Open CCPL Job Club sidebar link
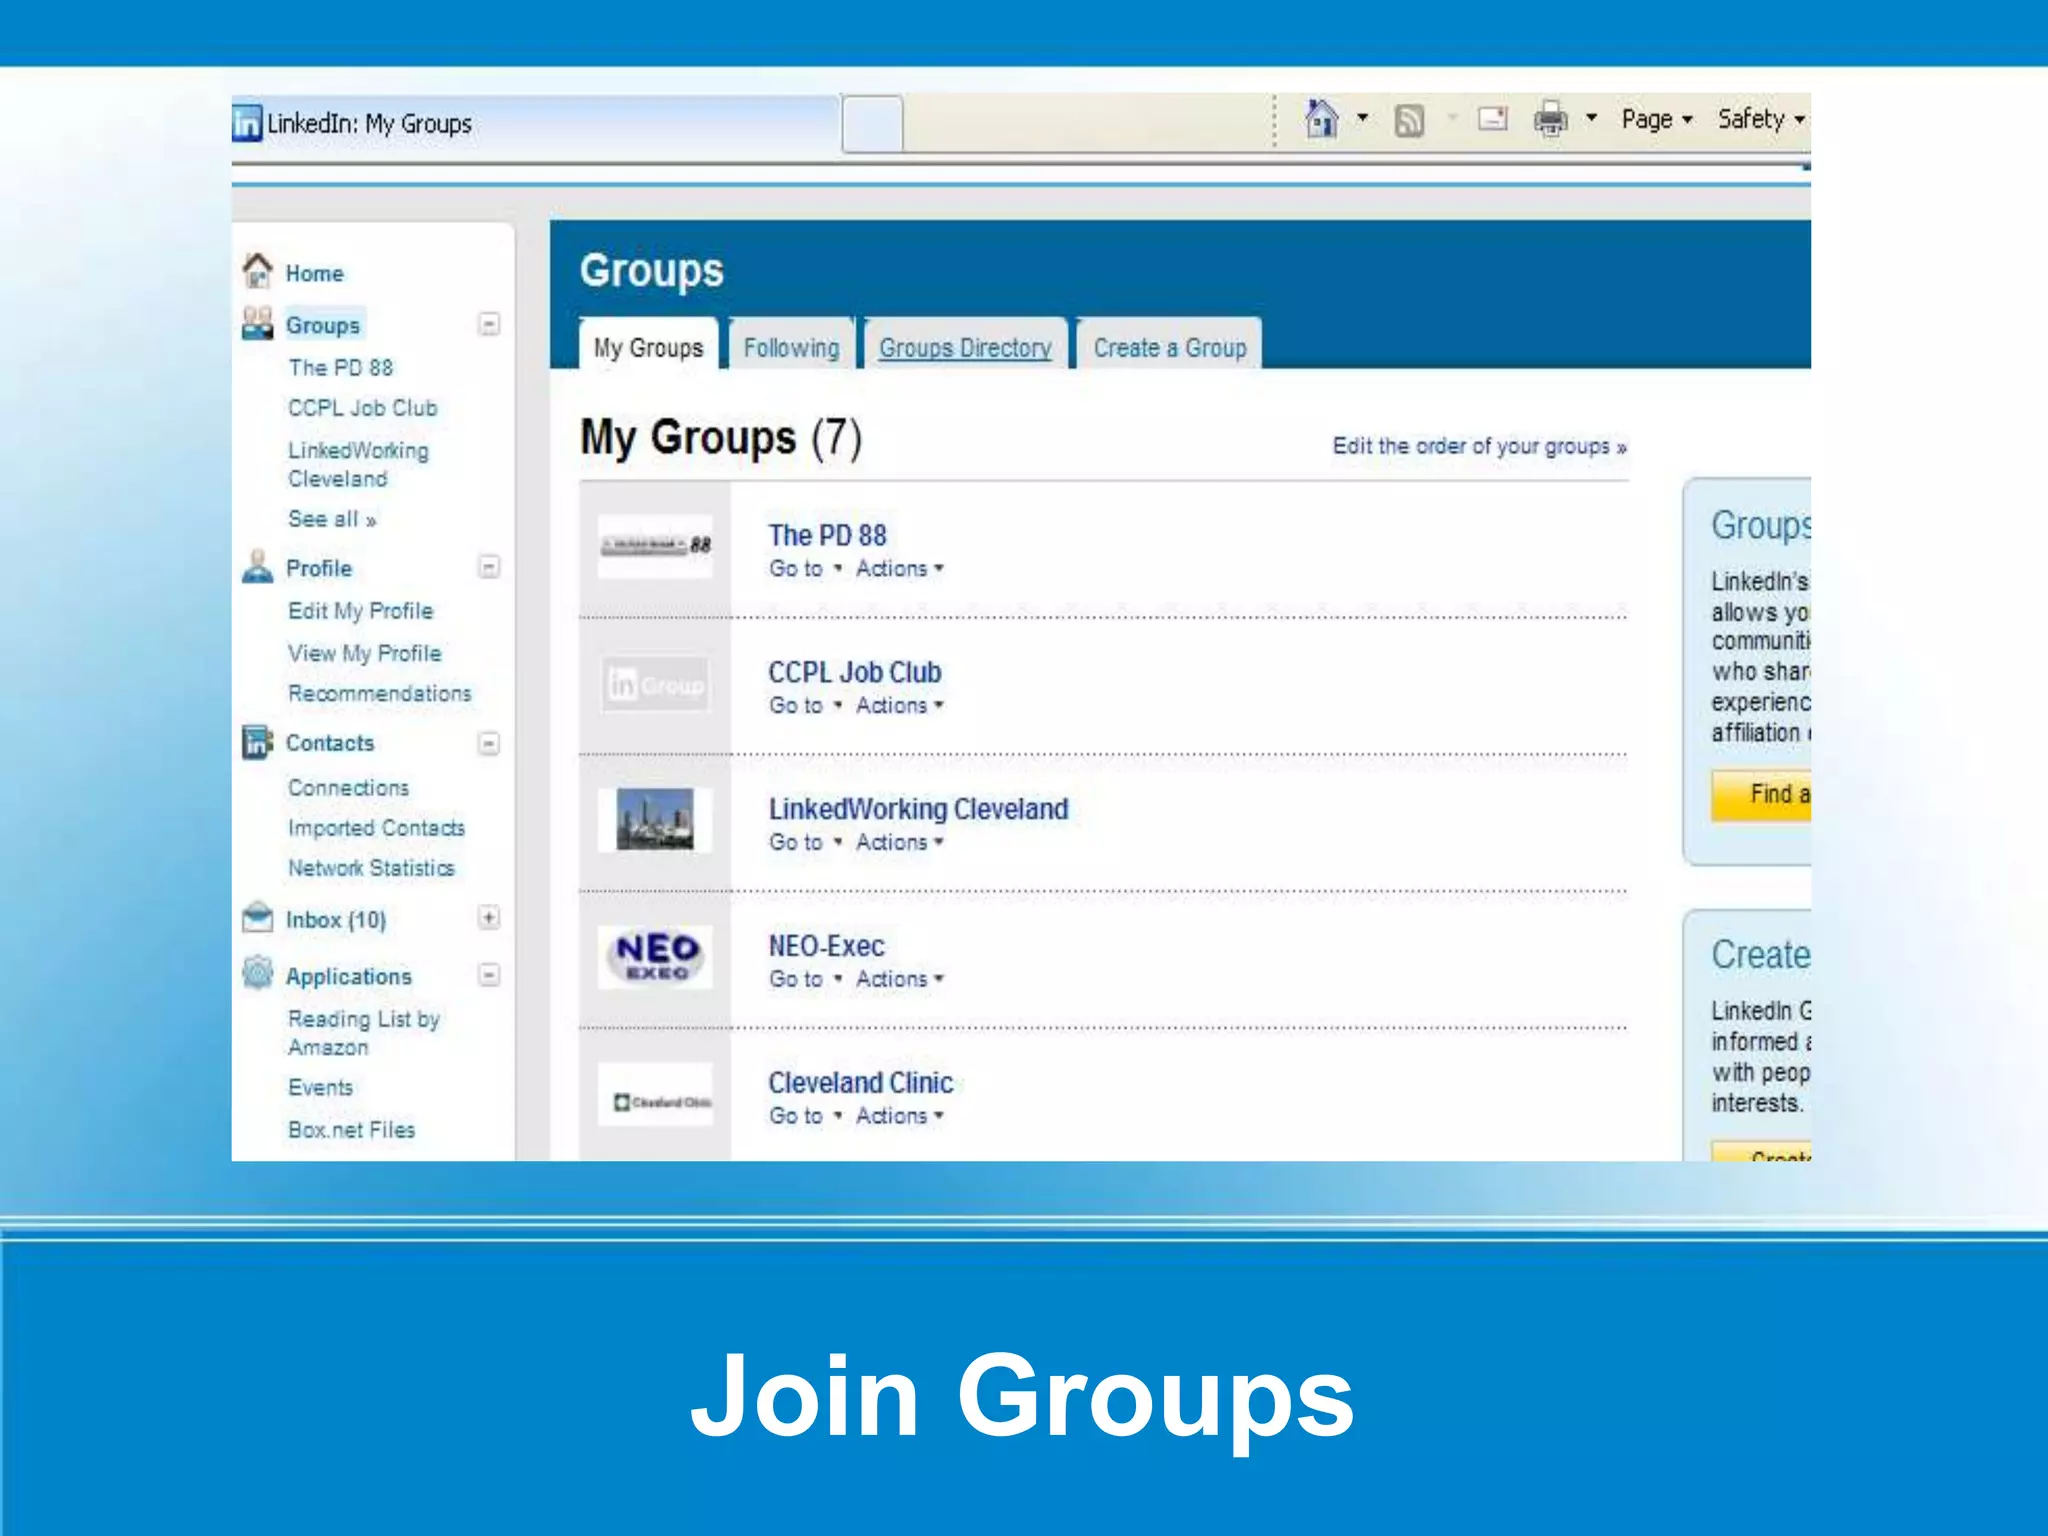The image size is (2048, 1536). click(x=362, y=408)
